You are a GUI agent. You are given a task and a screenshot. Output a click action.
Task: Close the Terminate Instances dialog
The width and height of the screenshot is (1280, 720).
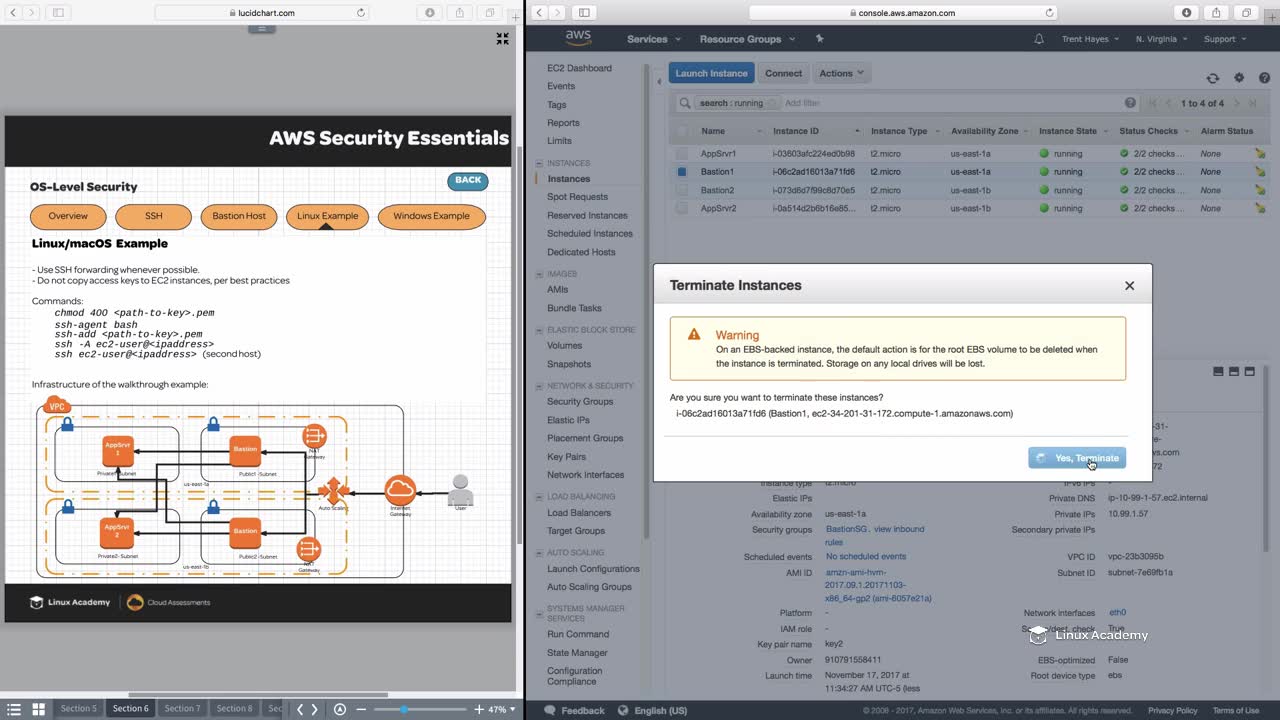1130,286
